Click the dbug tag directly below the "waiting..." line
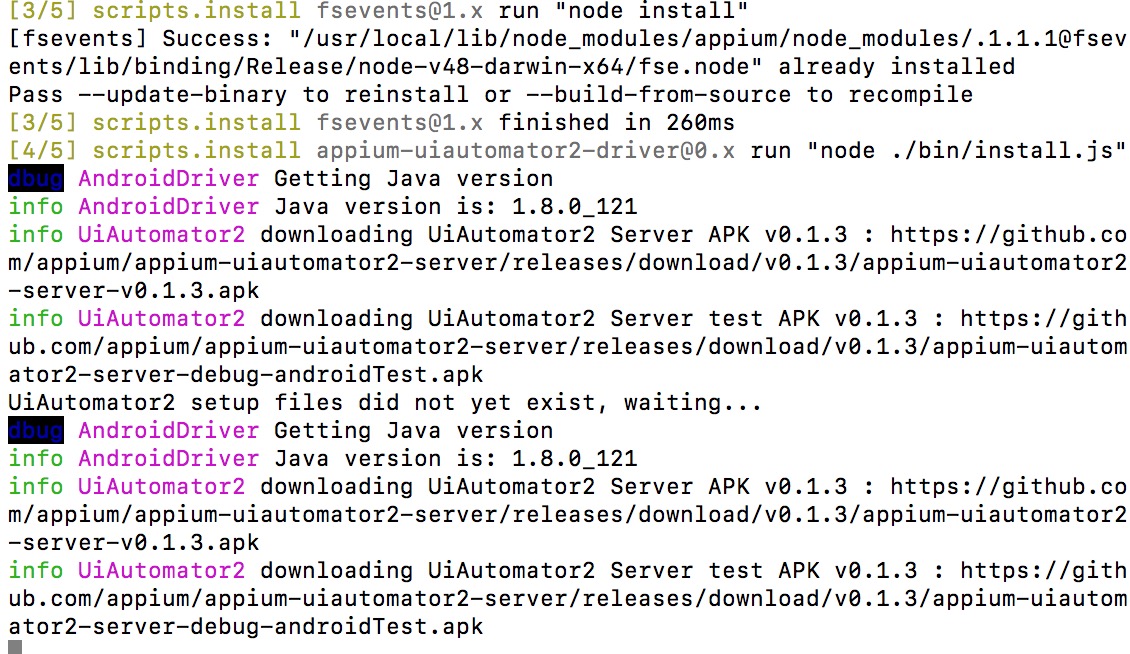This screenshot has height=654, width=1130. click(x=36, y=430)
